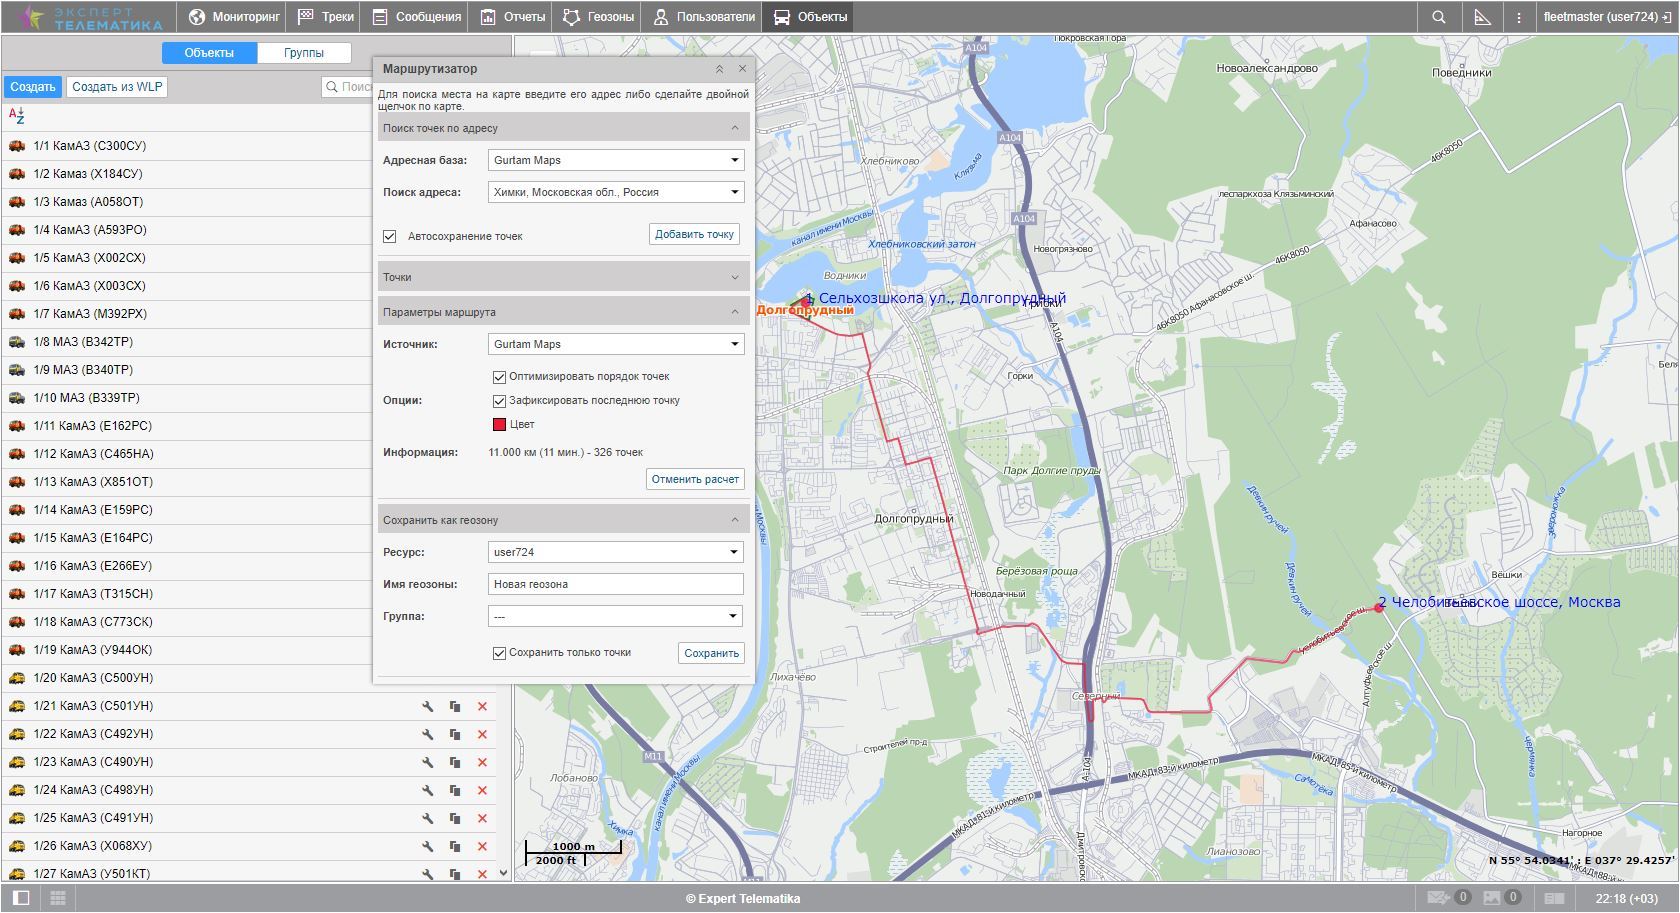
Task: Click route point 1 marker in Долгопрудный
Action: (x=807, y=301)
